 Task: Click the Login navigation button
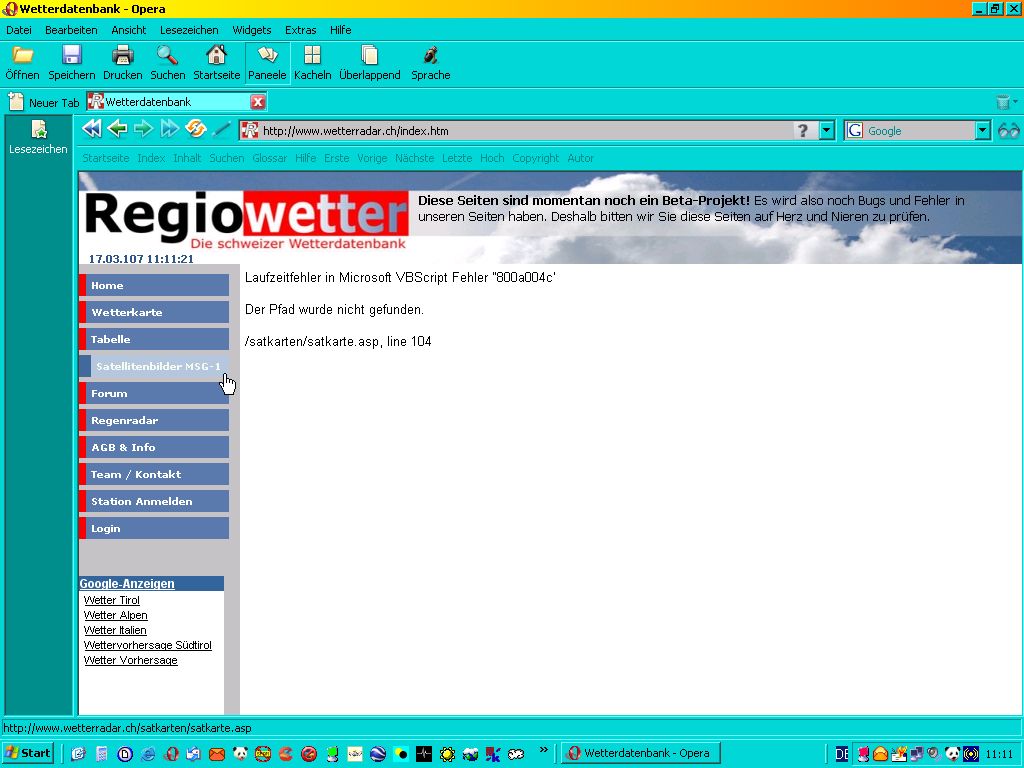[x=154, y=528]
